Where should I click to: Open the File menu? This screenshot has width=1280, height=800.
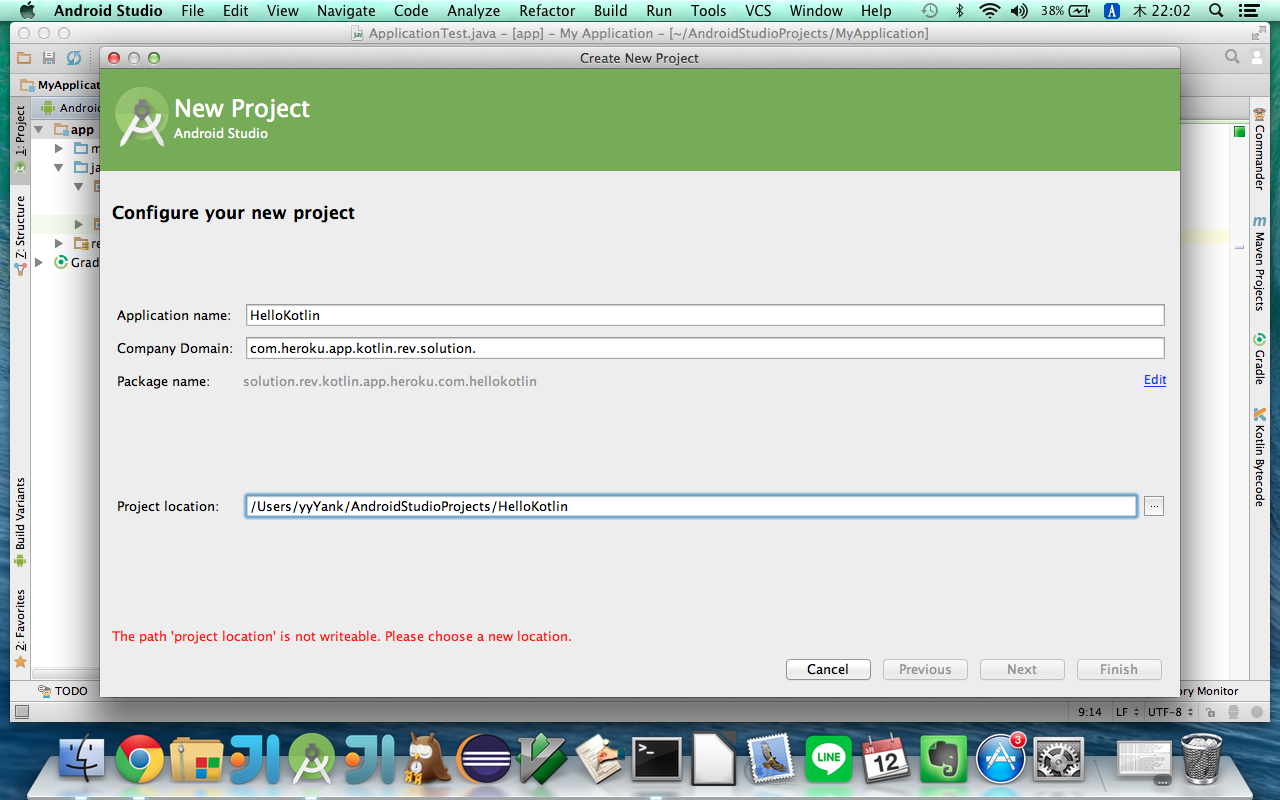192,11
